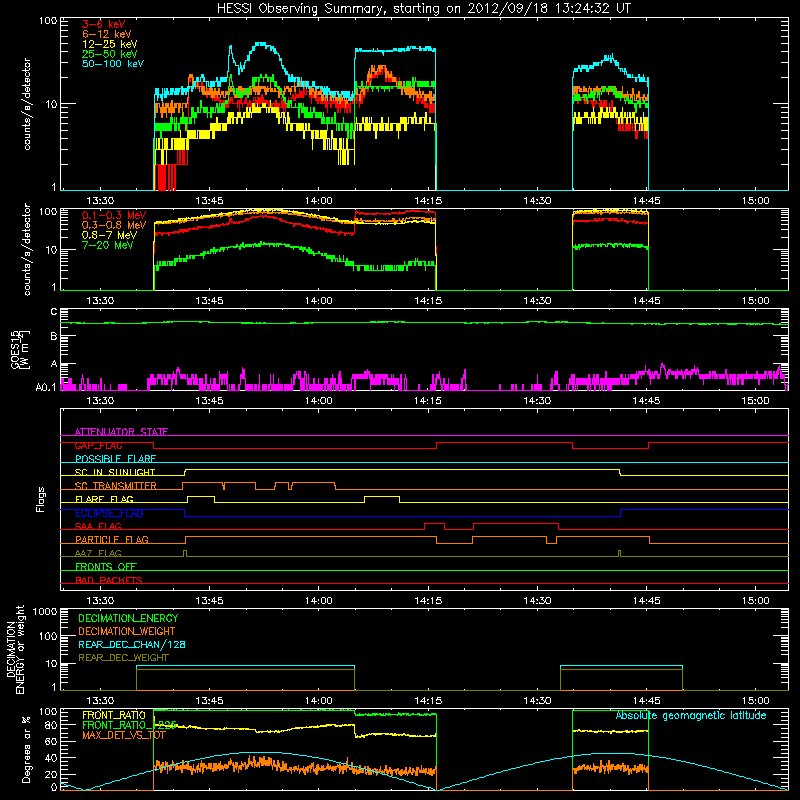Select the "DECIMATION_WEIGHT" legend label

(127, 631)
